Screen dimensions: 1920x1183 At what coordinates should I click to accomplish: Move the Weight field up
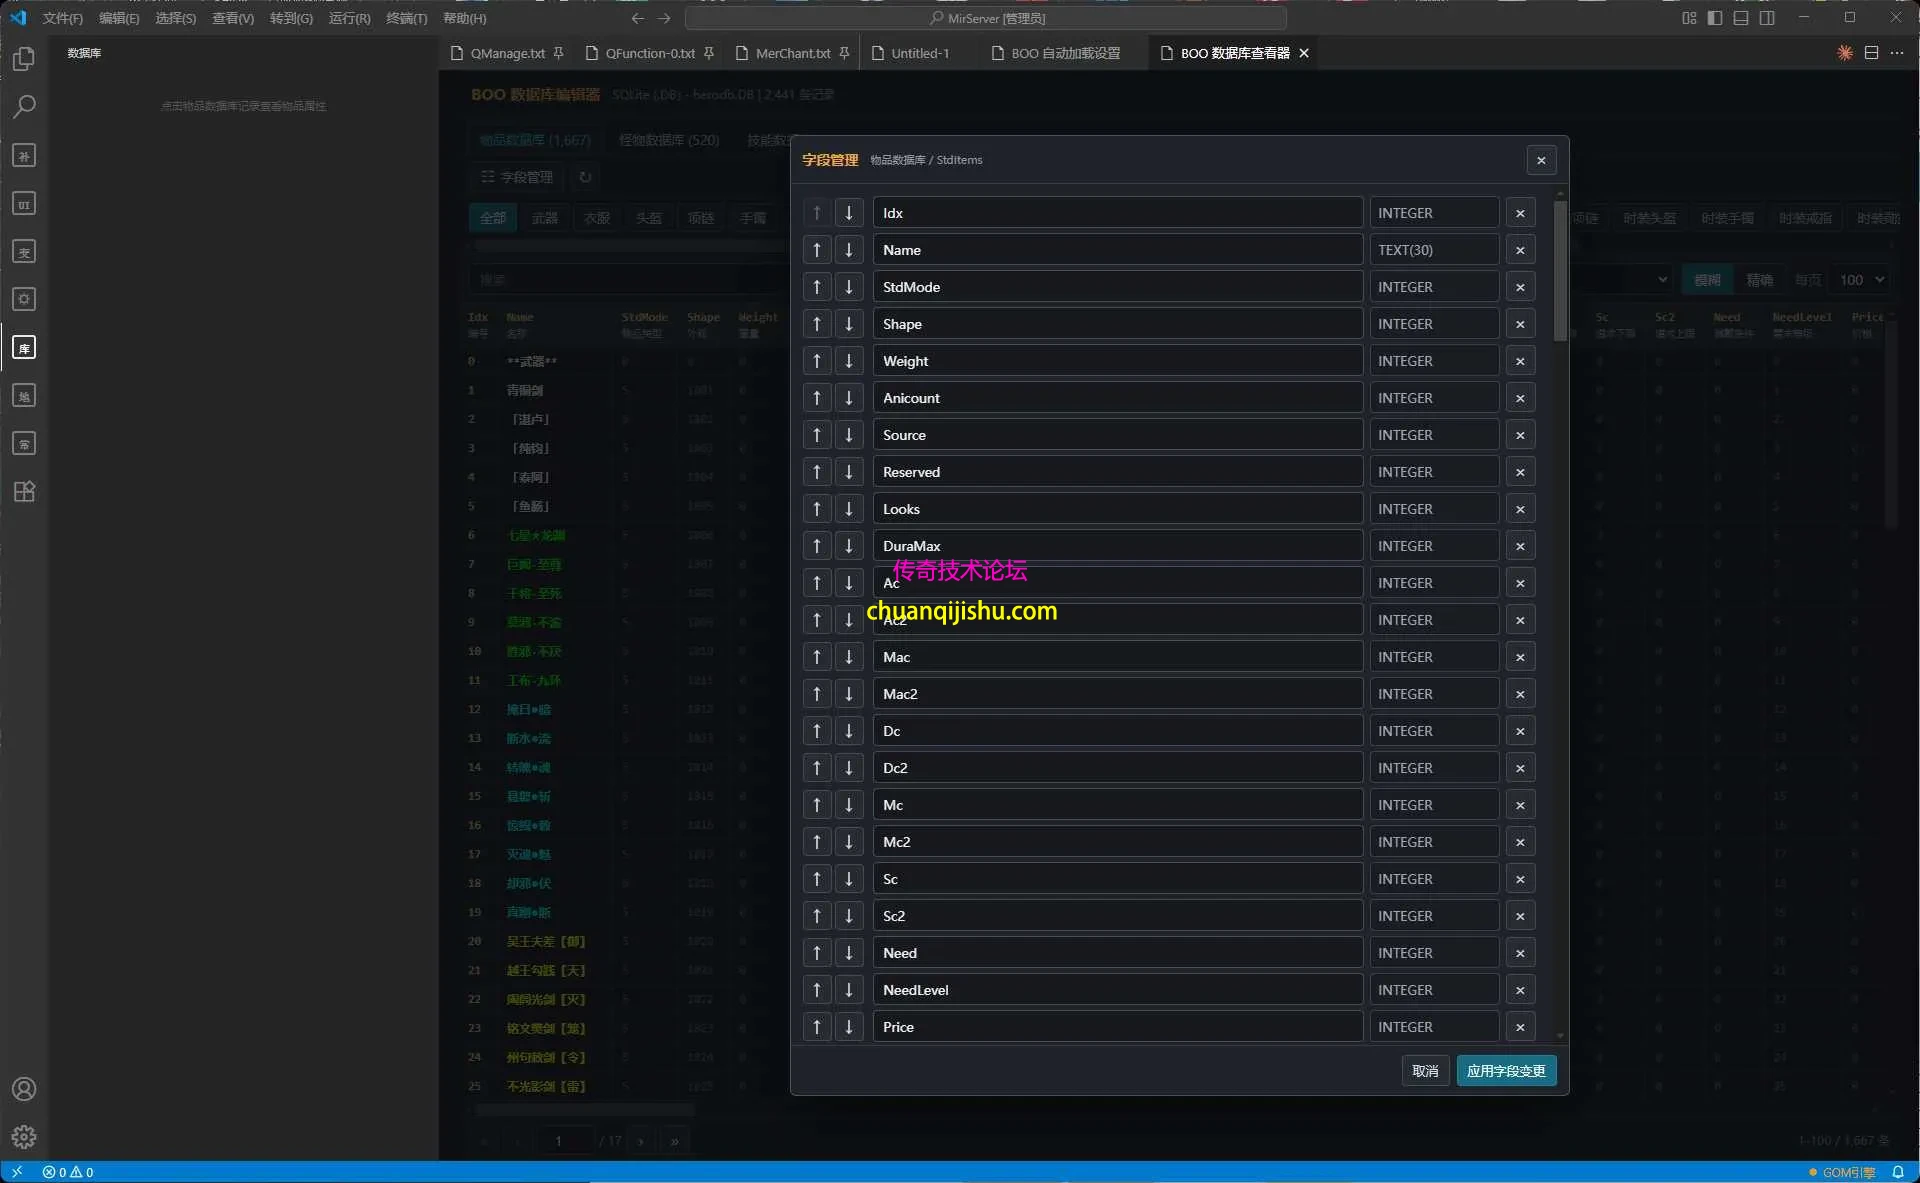pos(817,361)
